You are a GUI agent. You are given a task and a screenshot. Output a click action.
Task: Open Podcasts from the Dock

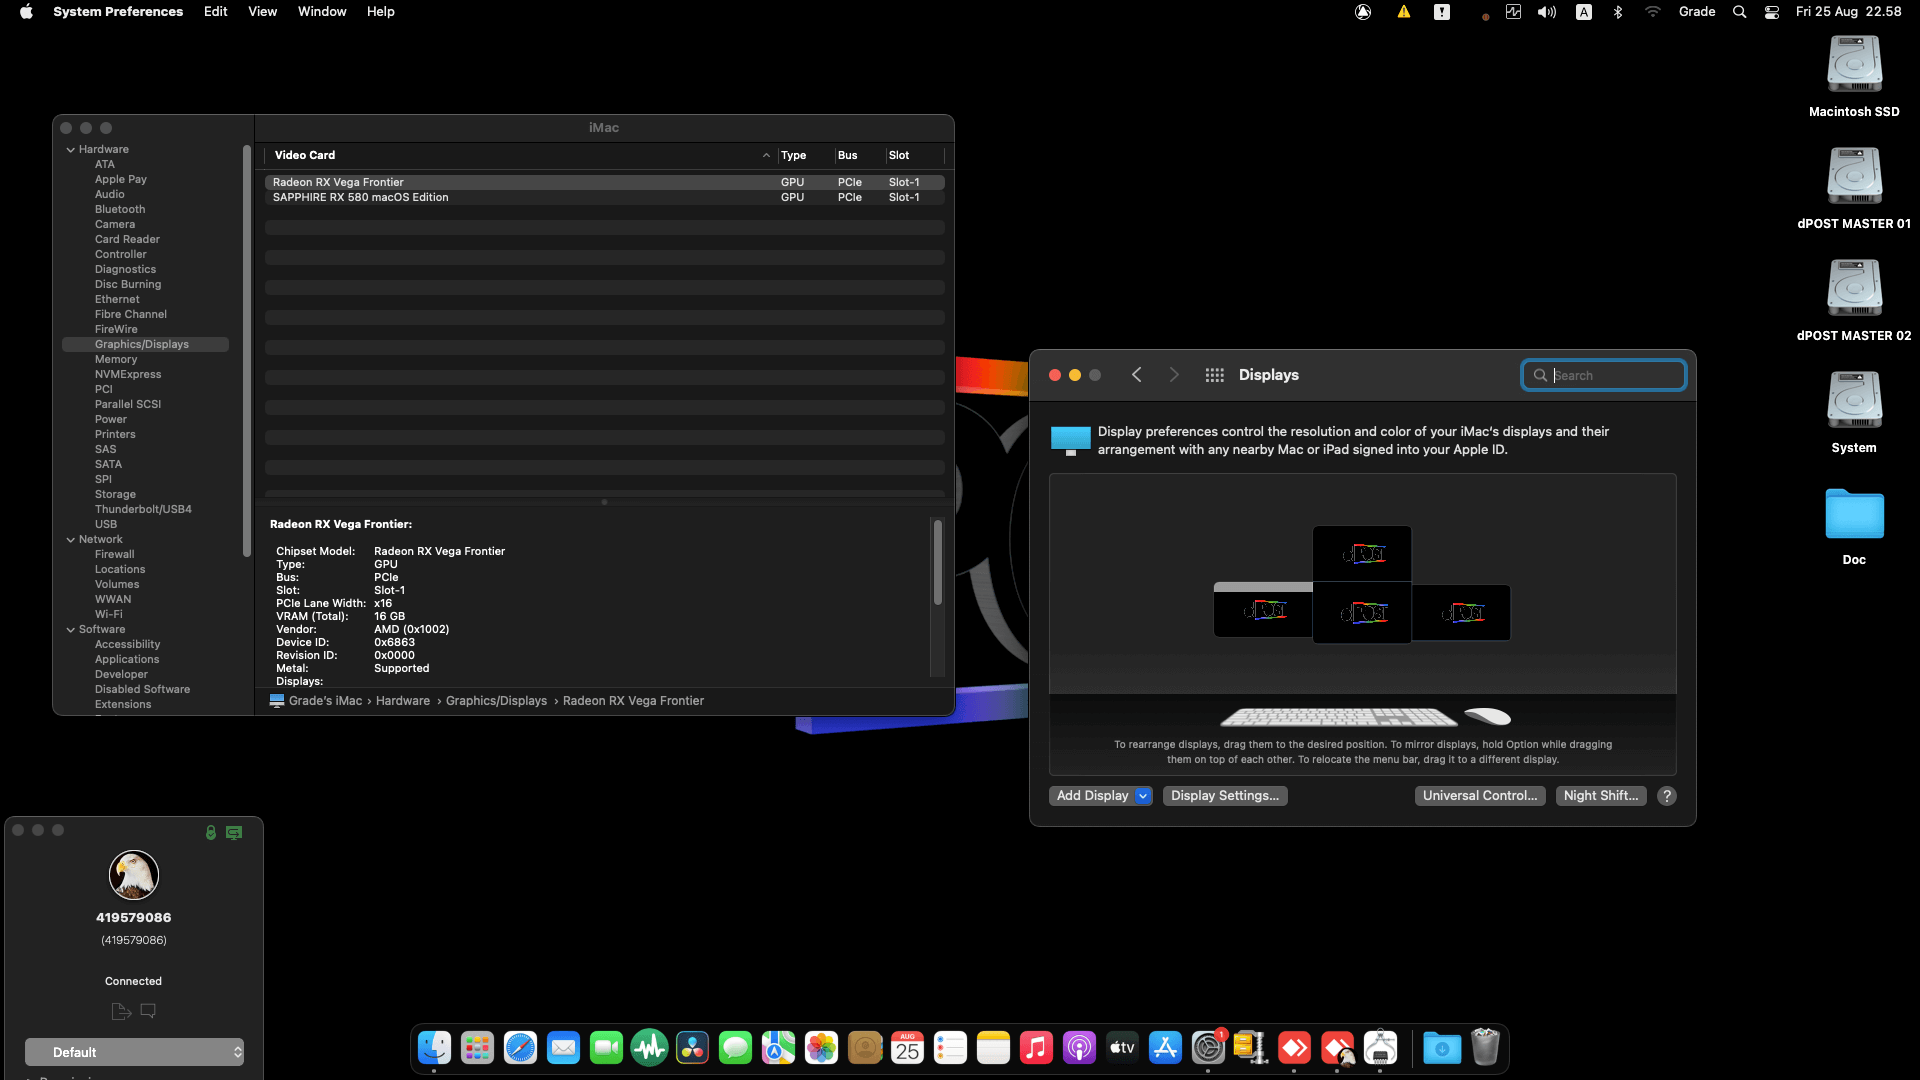pyautogui.click(x=1079, y=1047)
